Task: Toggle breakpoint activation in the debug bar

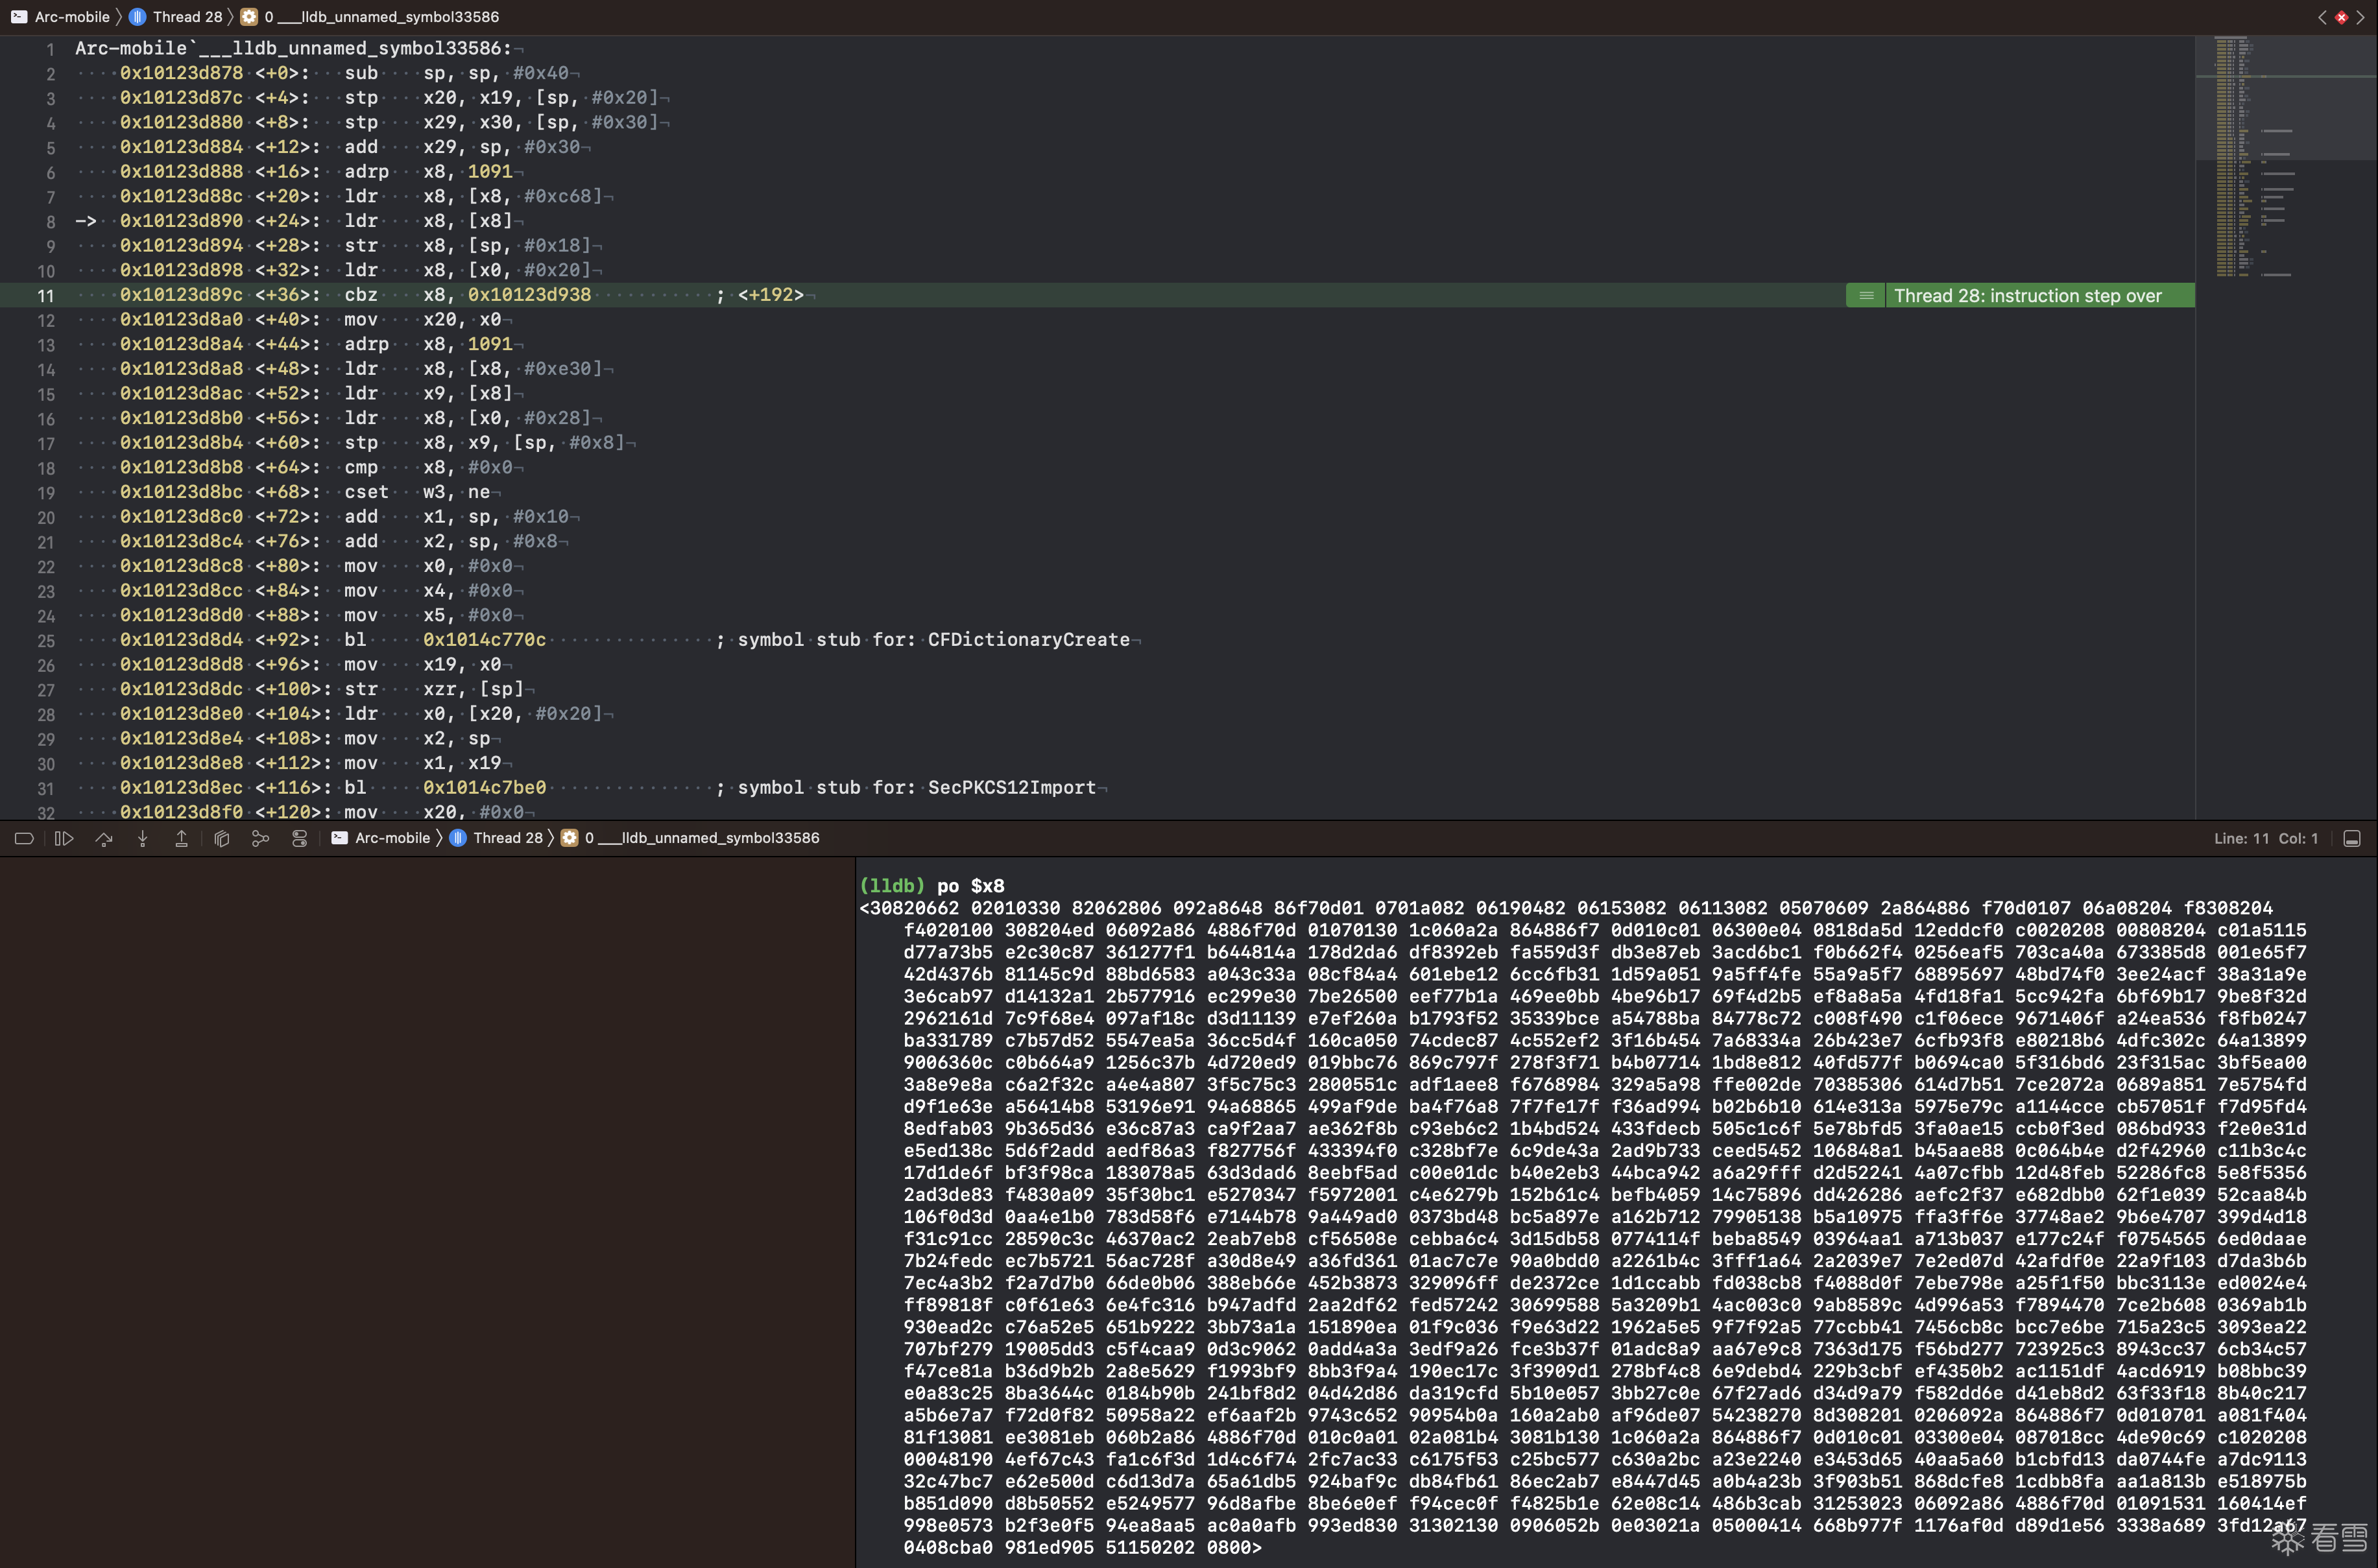Action: (x=24, y=838)
